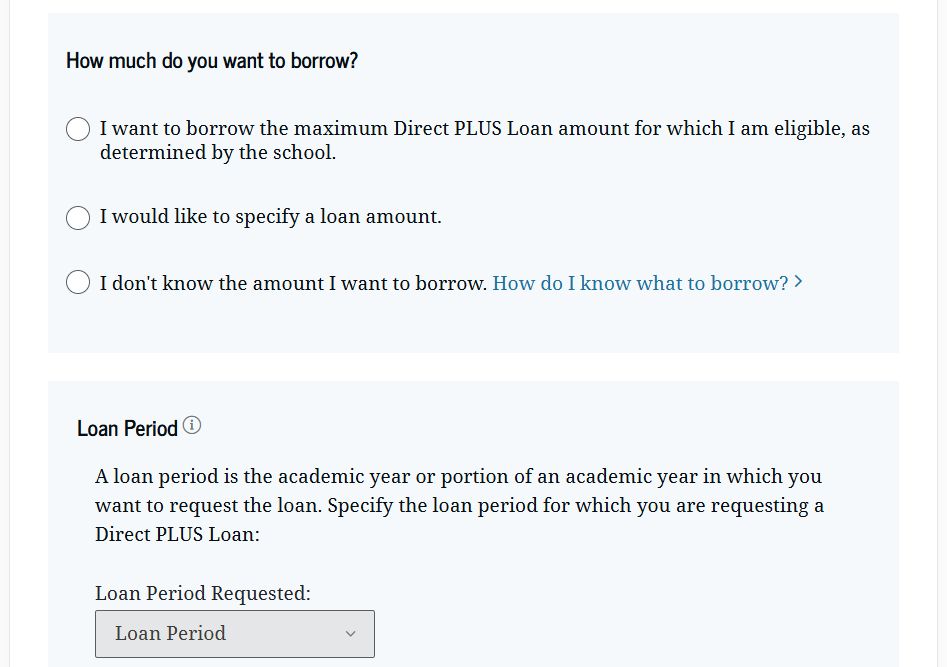Image resolution: width=947 pixels, height=667 pixels.
Task: Click the "Specify the loan period" sentence
Action: point(575,505)
